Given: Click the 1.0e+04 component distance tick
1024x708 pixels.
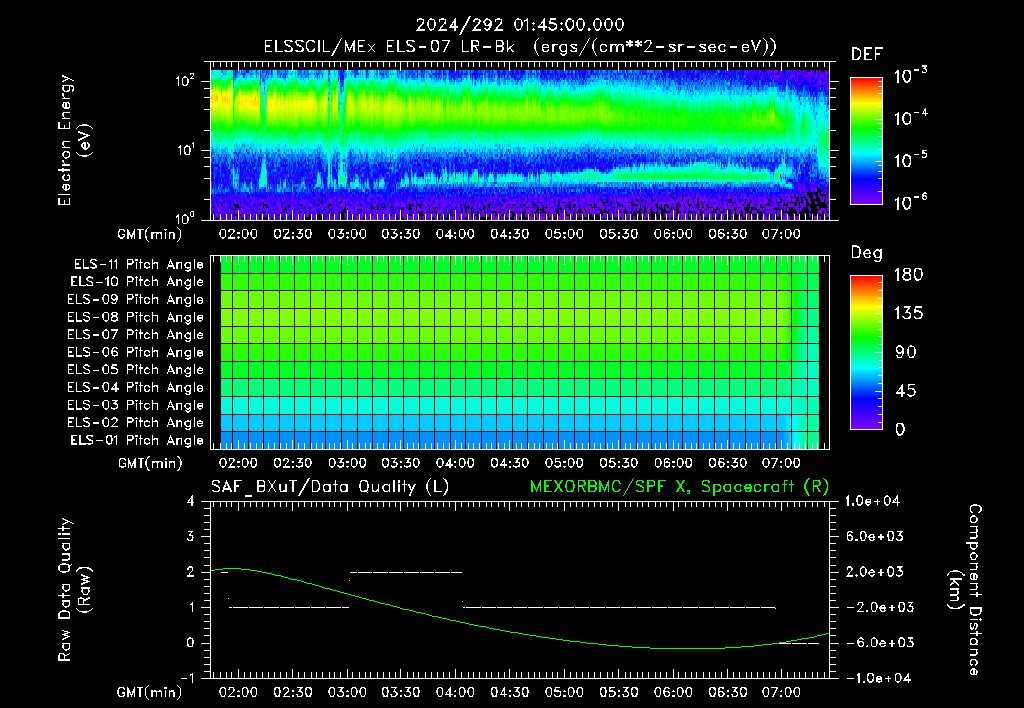Looking at the screenshot, I should tap(872, 501).
